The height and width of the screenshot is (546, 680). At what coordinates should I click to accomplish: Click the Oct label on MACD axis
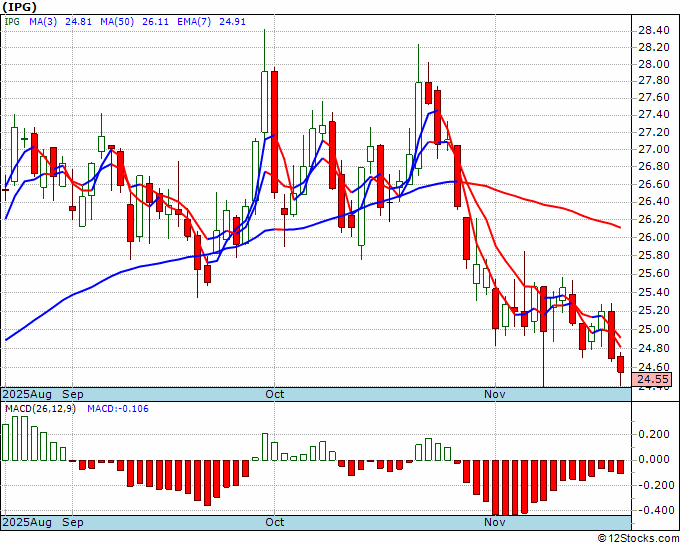point(275,522)
